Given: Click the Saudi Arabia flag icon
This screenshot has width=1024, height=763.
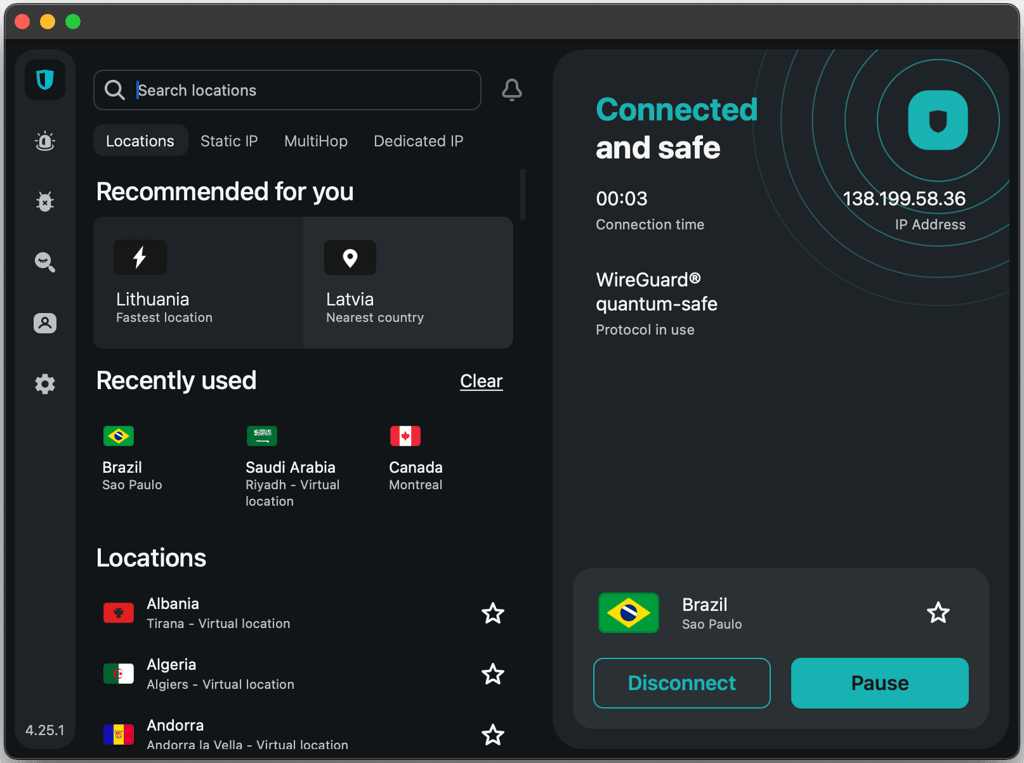Looking at the screenshot, I should point(262,436).
